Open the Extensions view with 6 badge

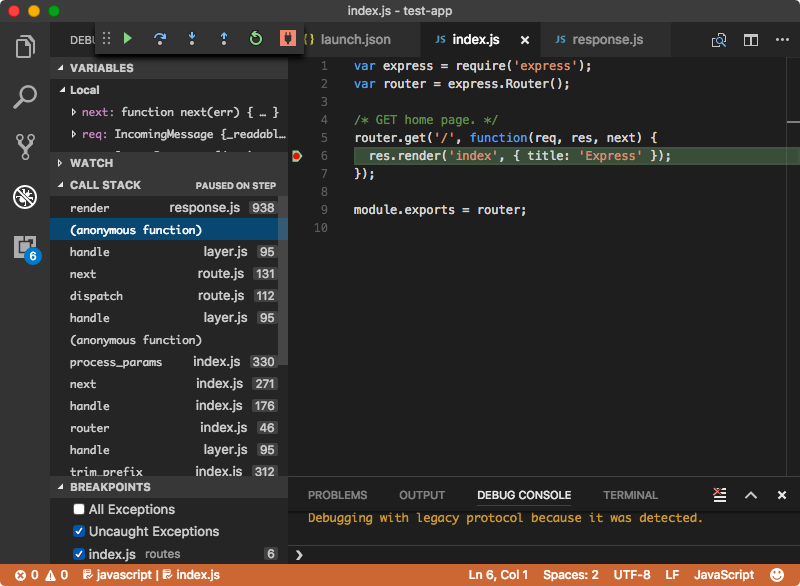[x=27, y=248]
